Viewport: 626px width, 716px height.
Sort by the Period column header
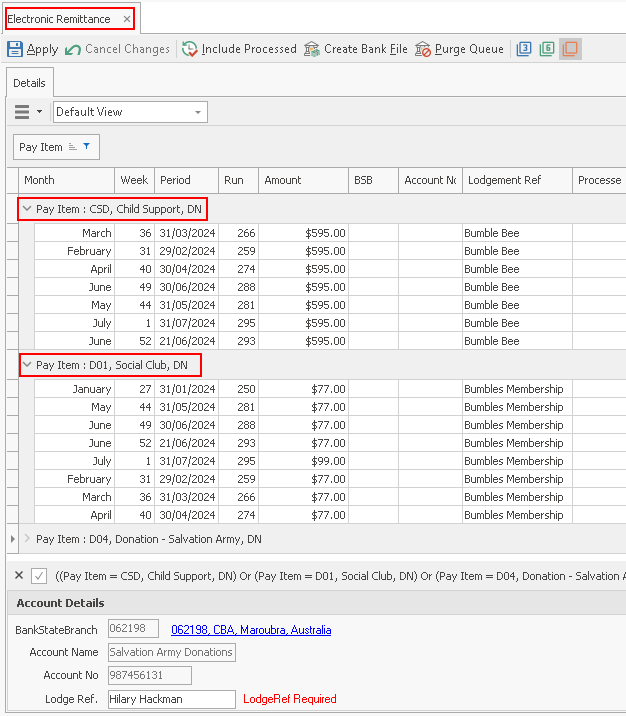[186, 180]
